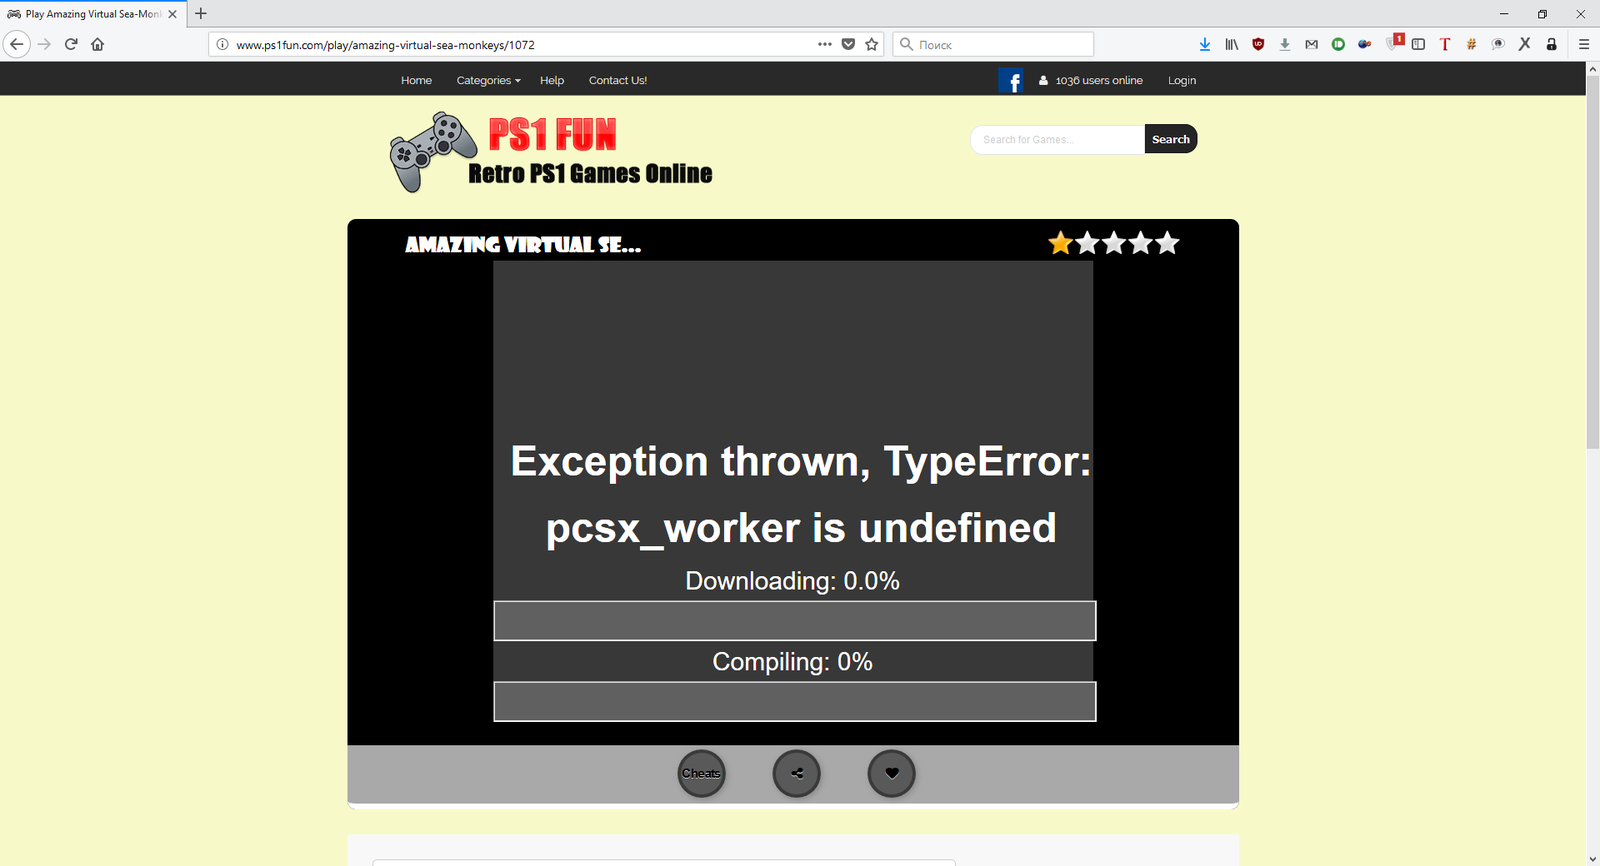Open the Contact Us! page
The image size is (1600, 866).
click(x=618, y=81)
